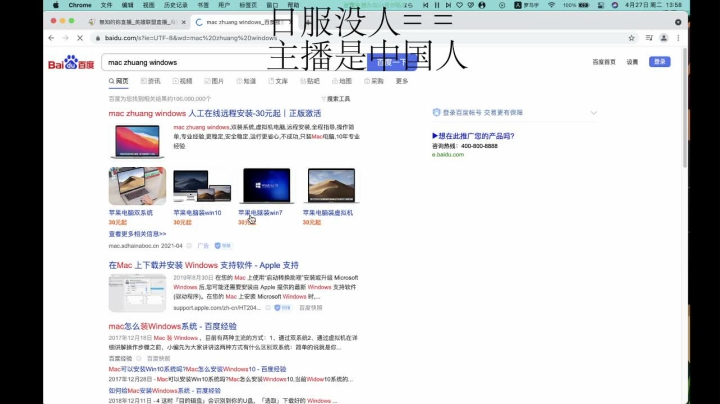Open the 帮助 menu
The width and height of the screenshot is (720, 404).
(x=293, y=5)
